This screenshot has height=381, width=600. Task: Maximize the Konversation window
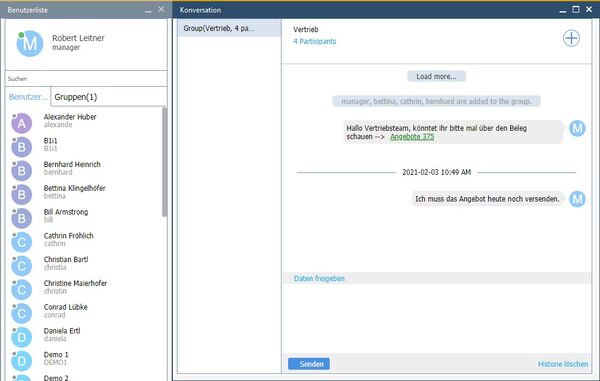coord(576,9)
